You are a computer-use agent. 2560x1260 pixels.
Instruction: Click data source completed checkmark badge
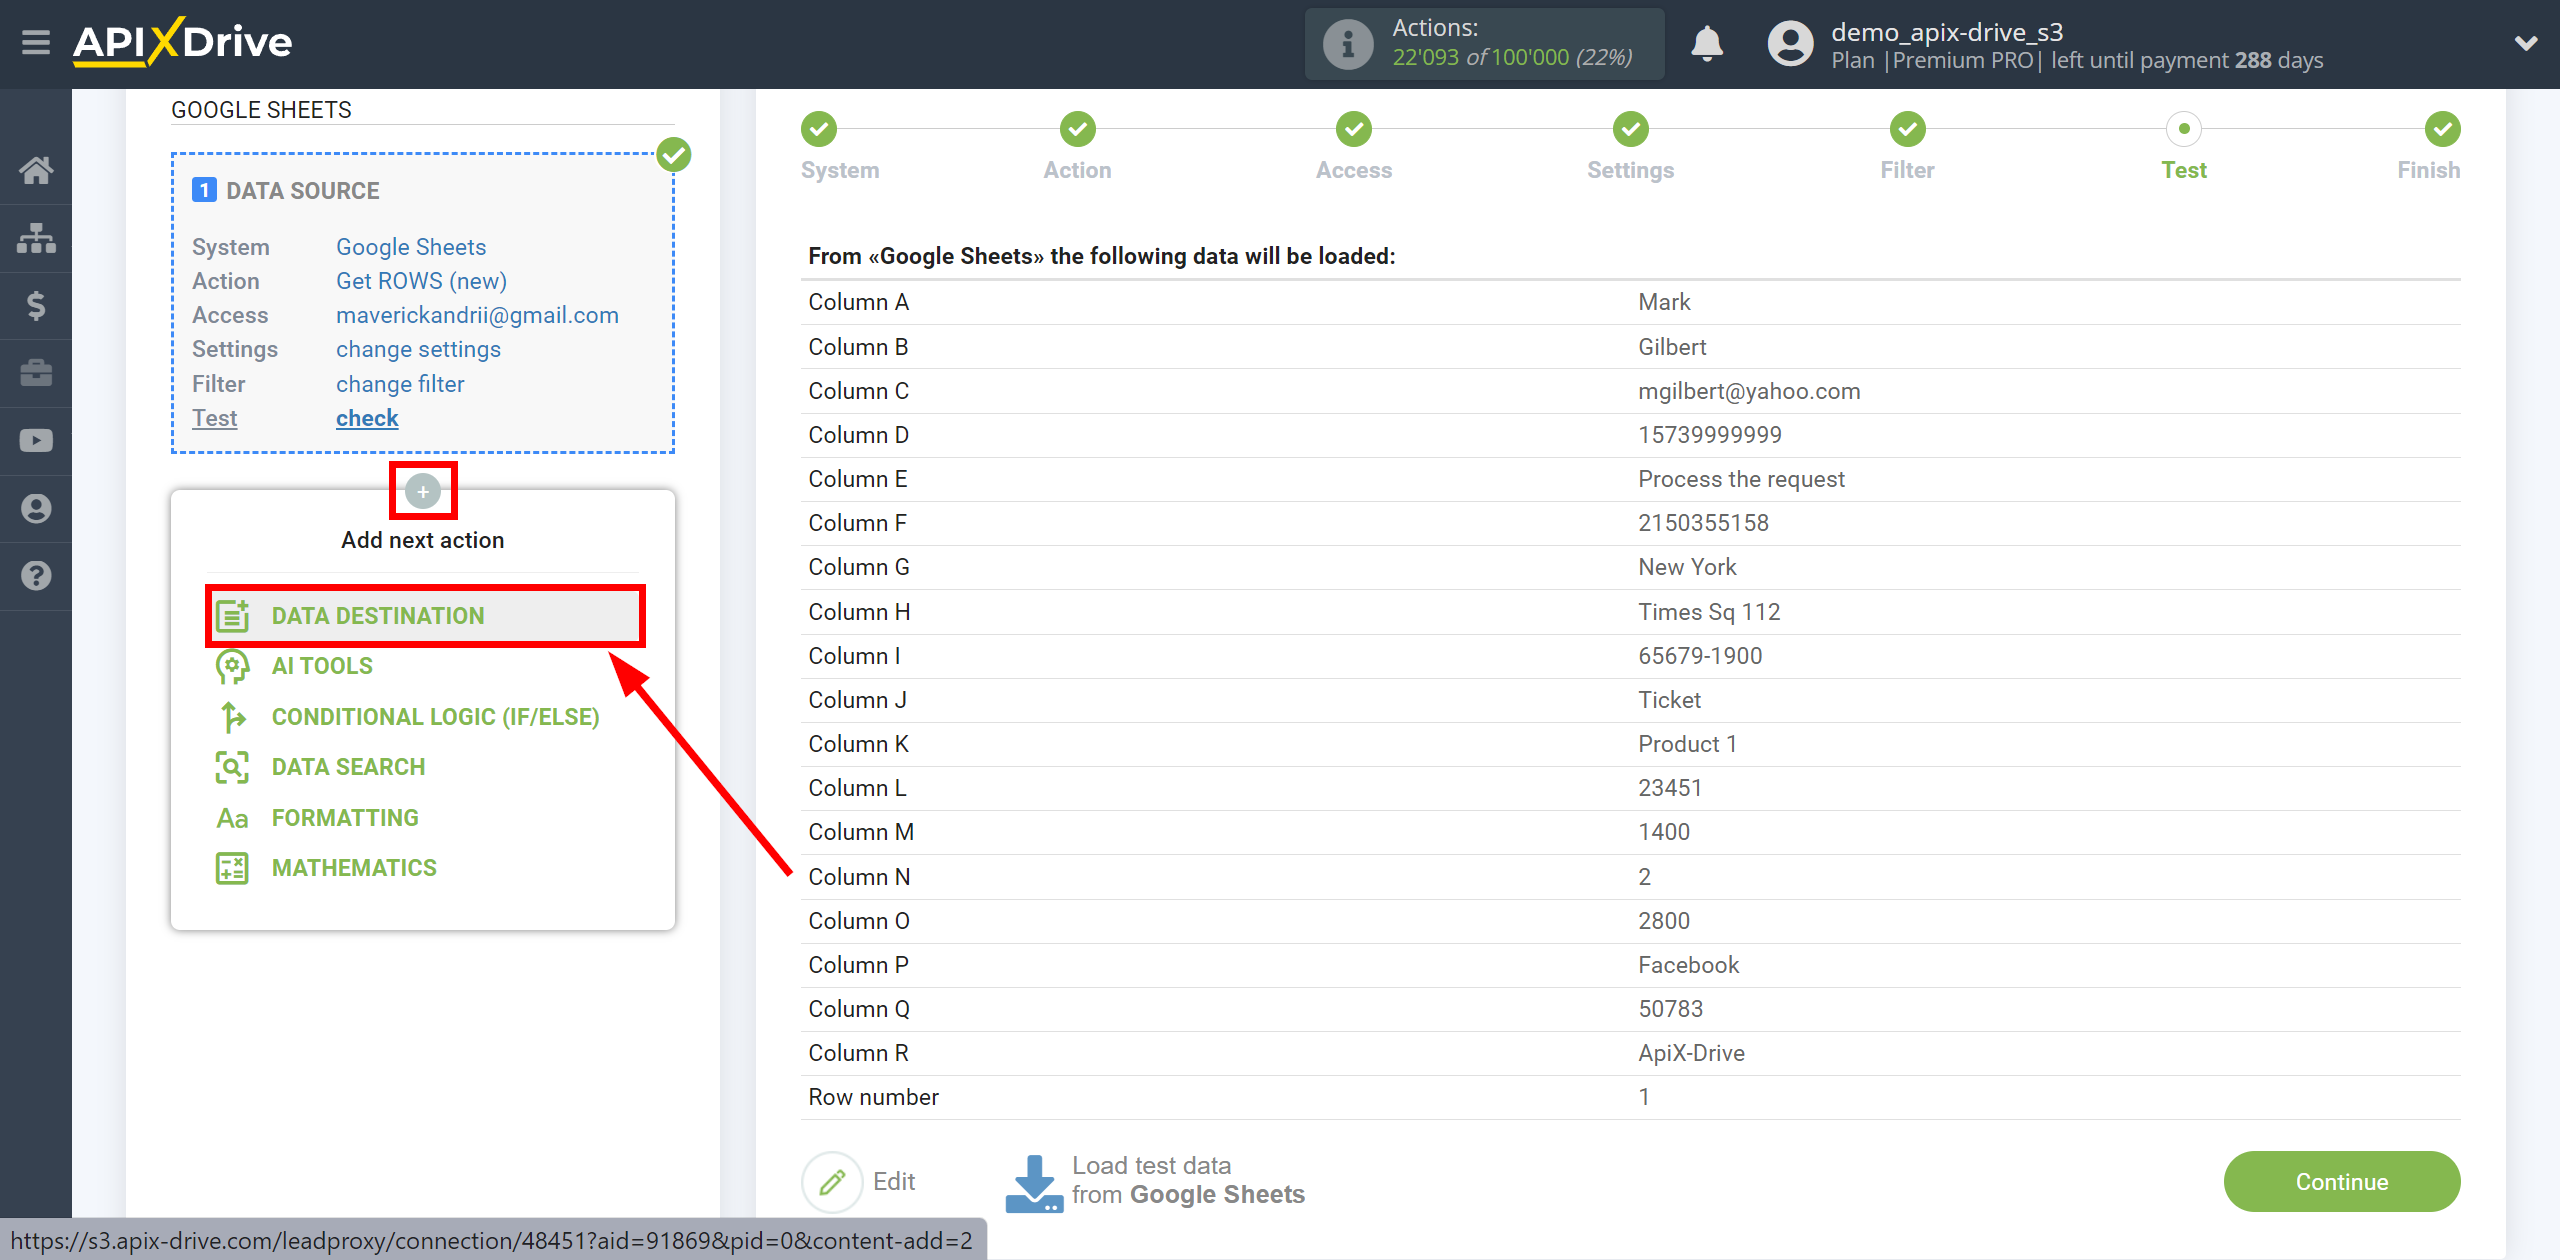click(x=674, y=155)
